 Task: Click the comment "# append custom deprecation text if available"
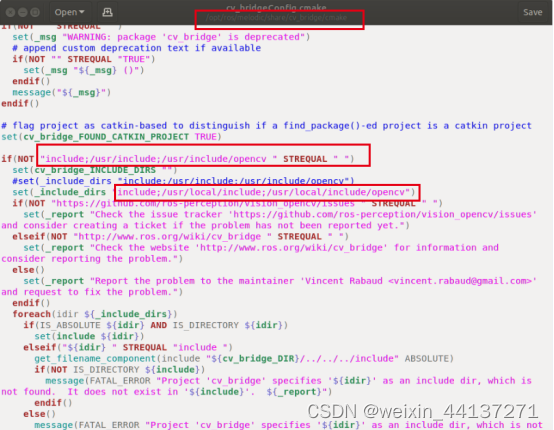[x=136, y=48]
